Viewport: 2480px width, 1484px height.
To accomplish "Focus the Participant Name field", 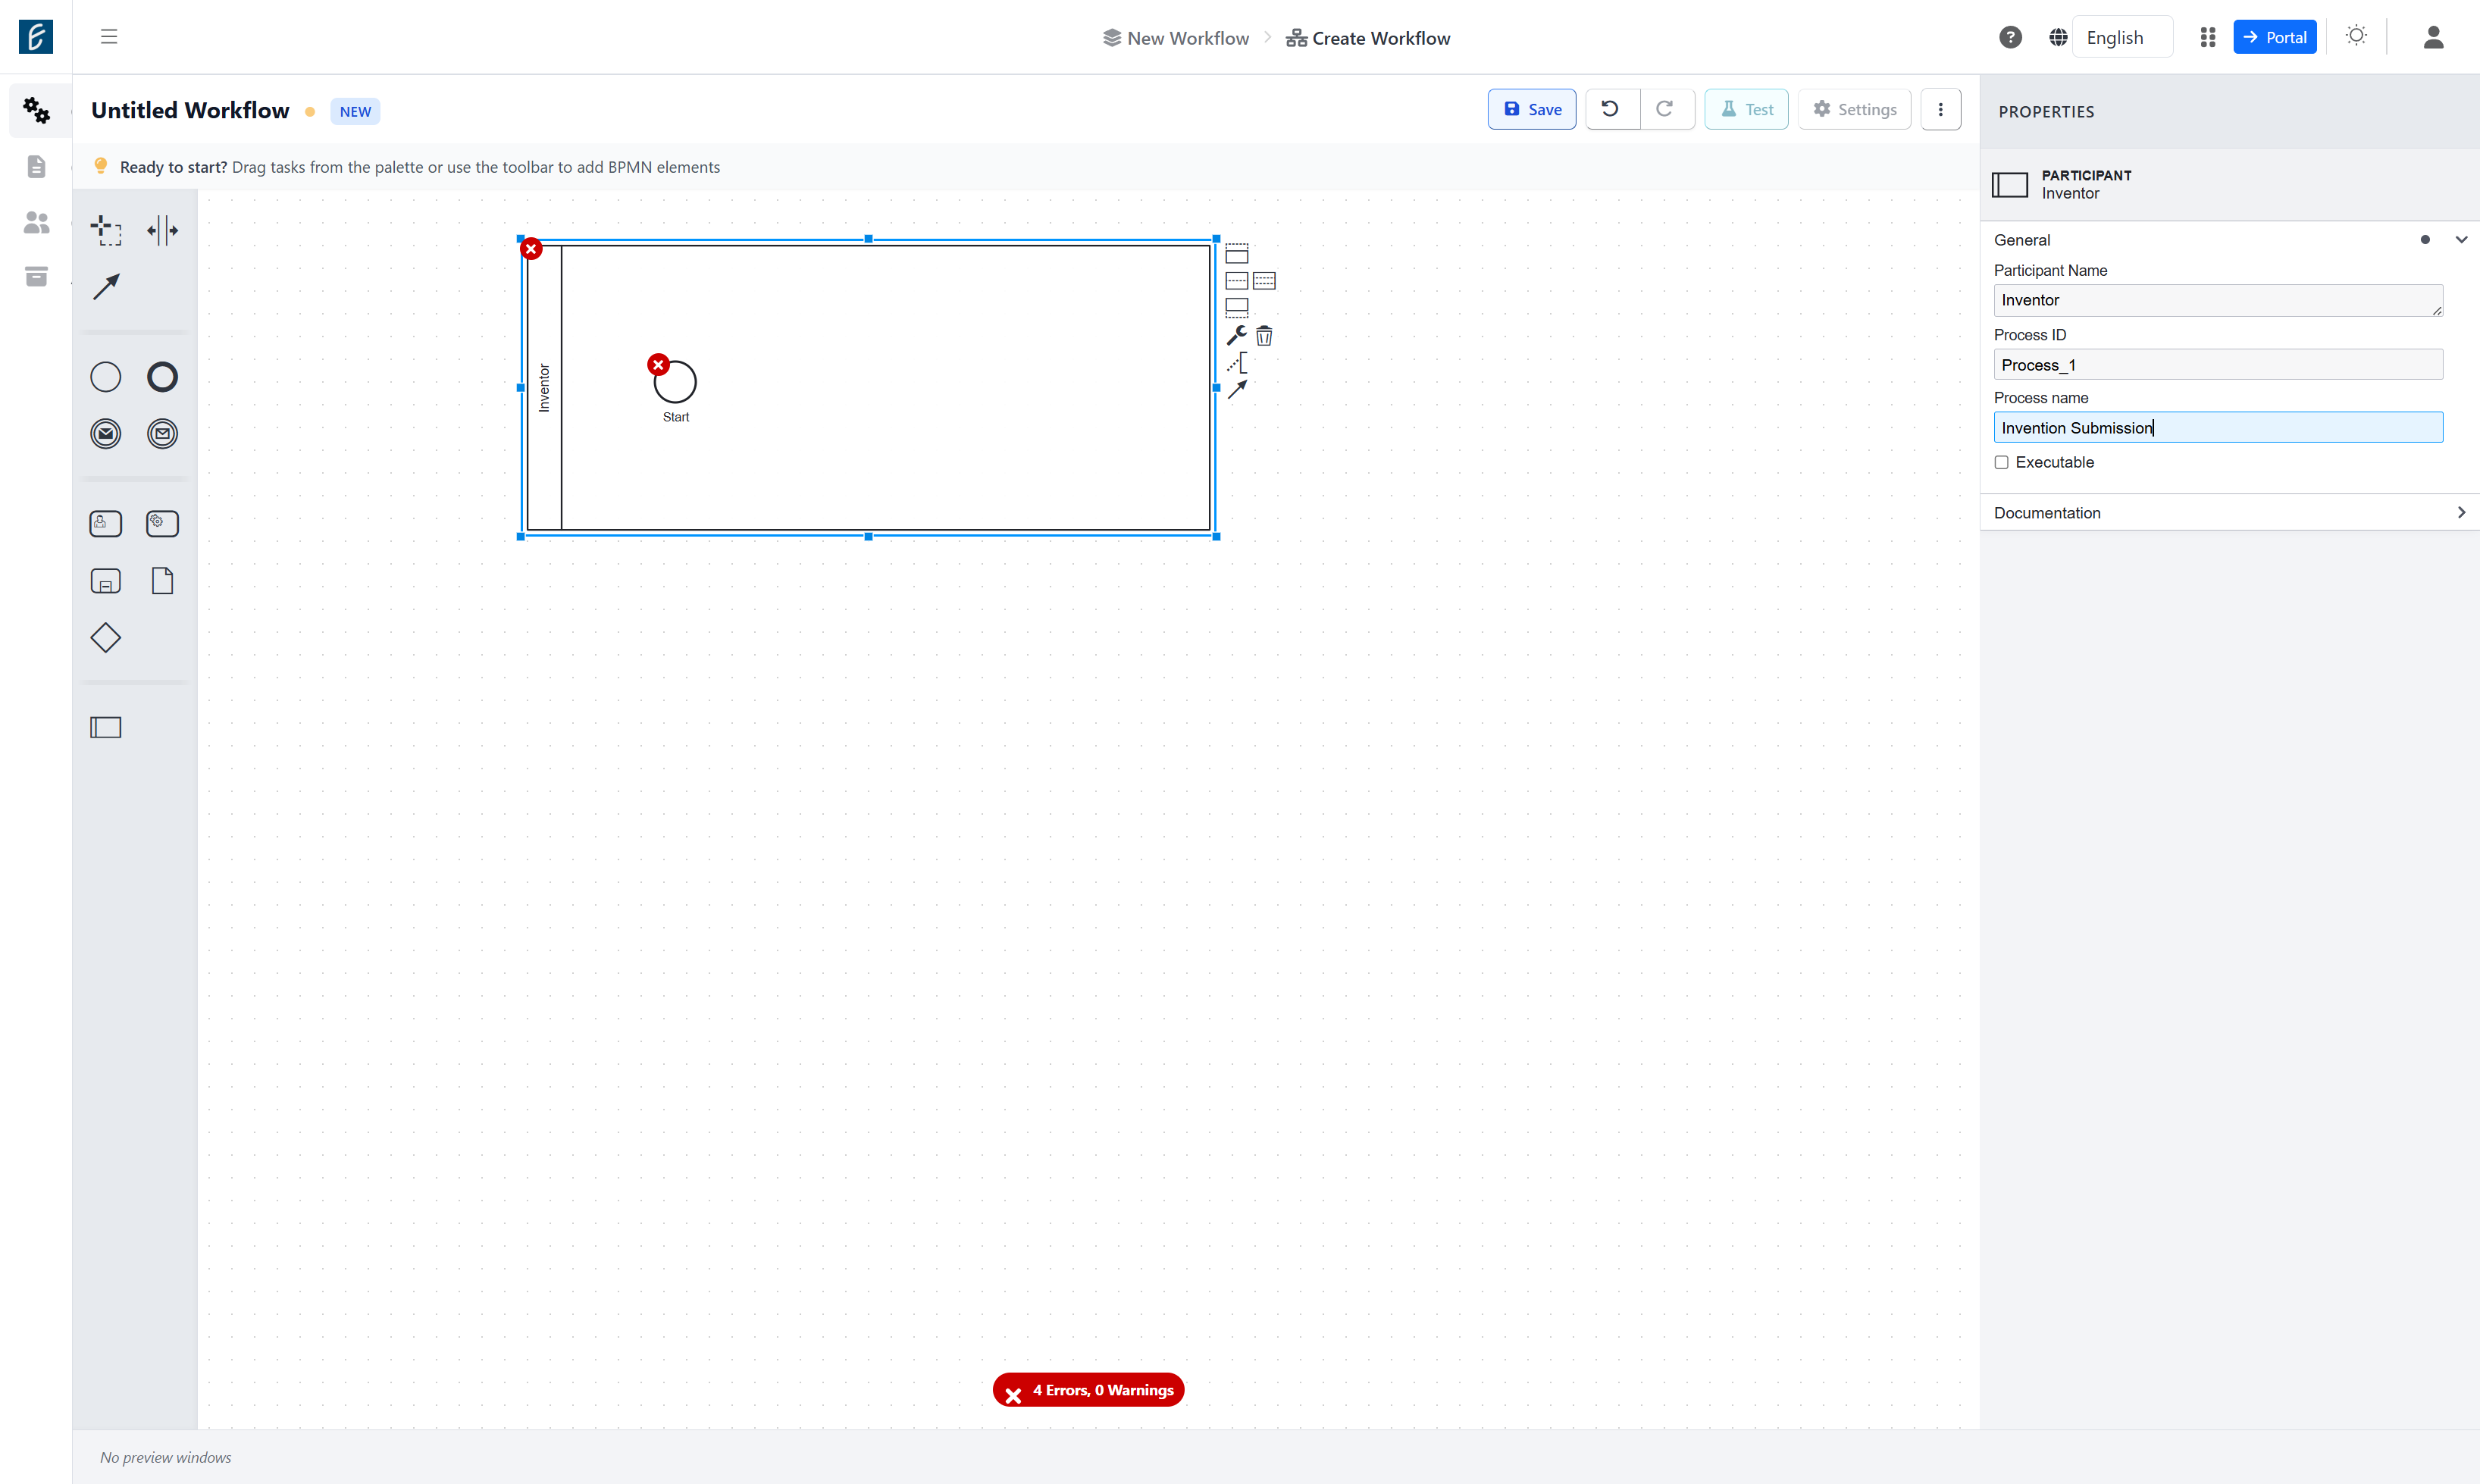I will [2218, 300].
